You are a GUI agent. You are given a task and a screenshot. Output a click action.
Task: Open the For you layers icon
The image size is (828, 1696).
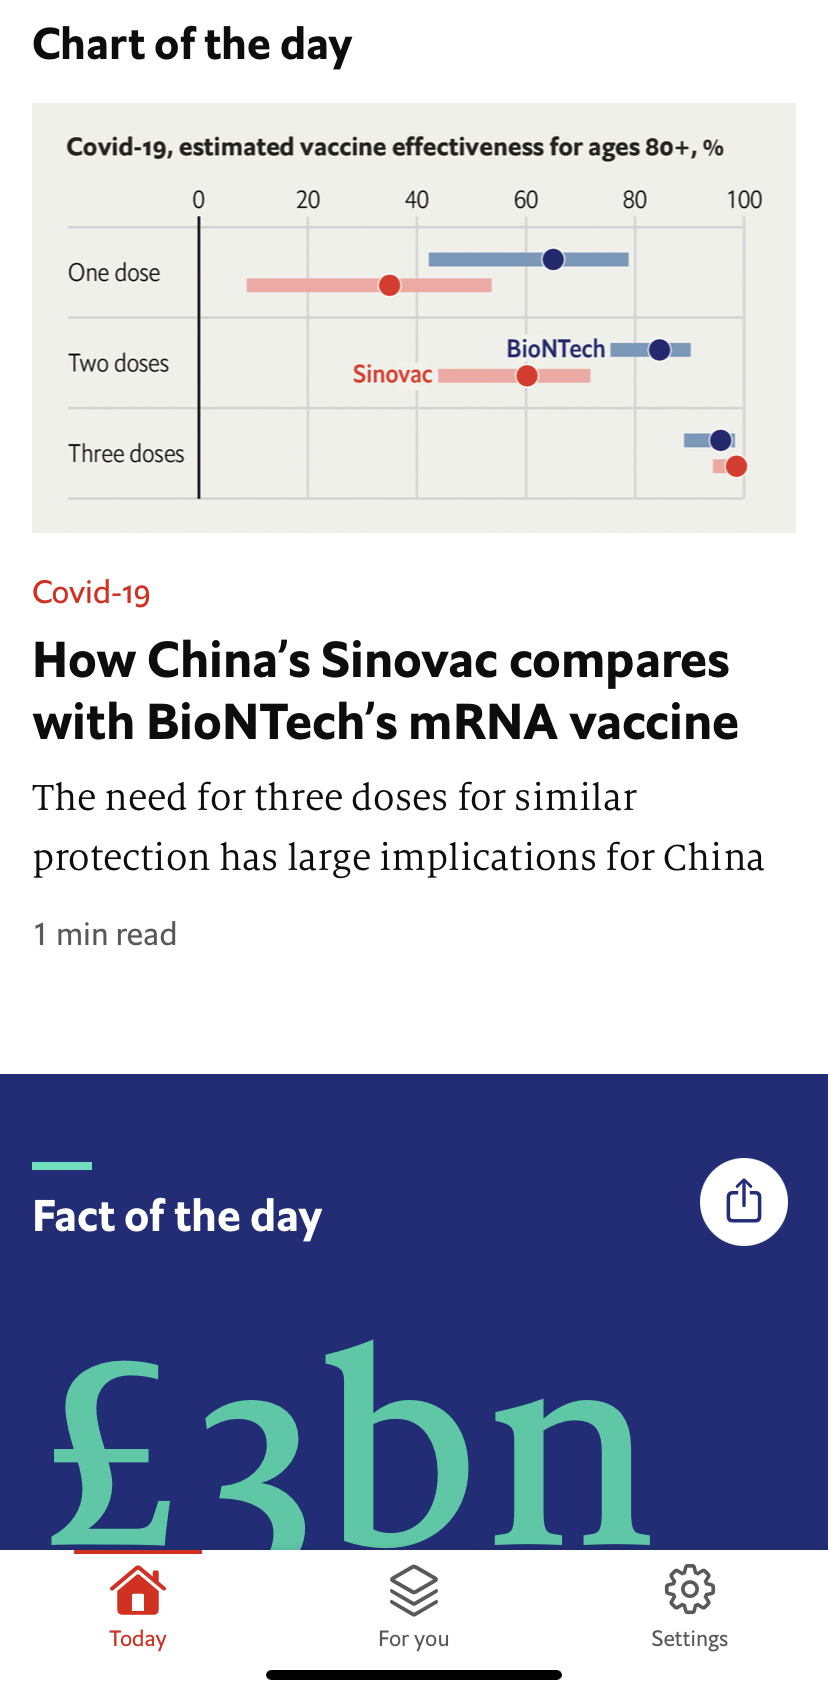pos(413,1591)
